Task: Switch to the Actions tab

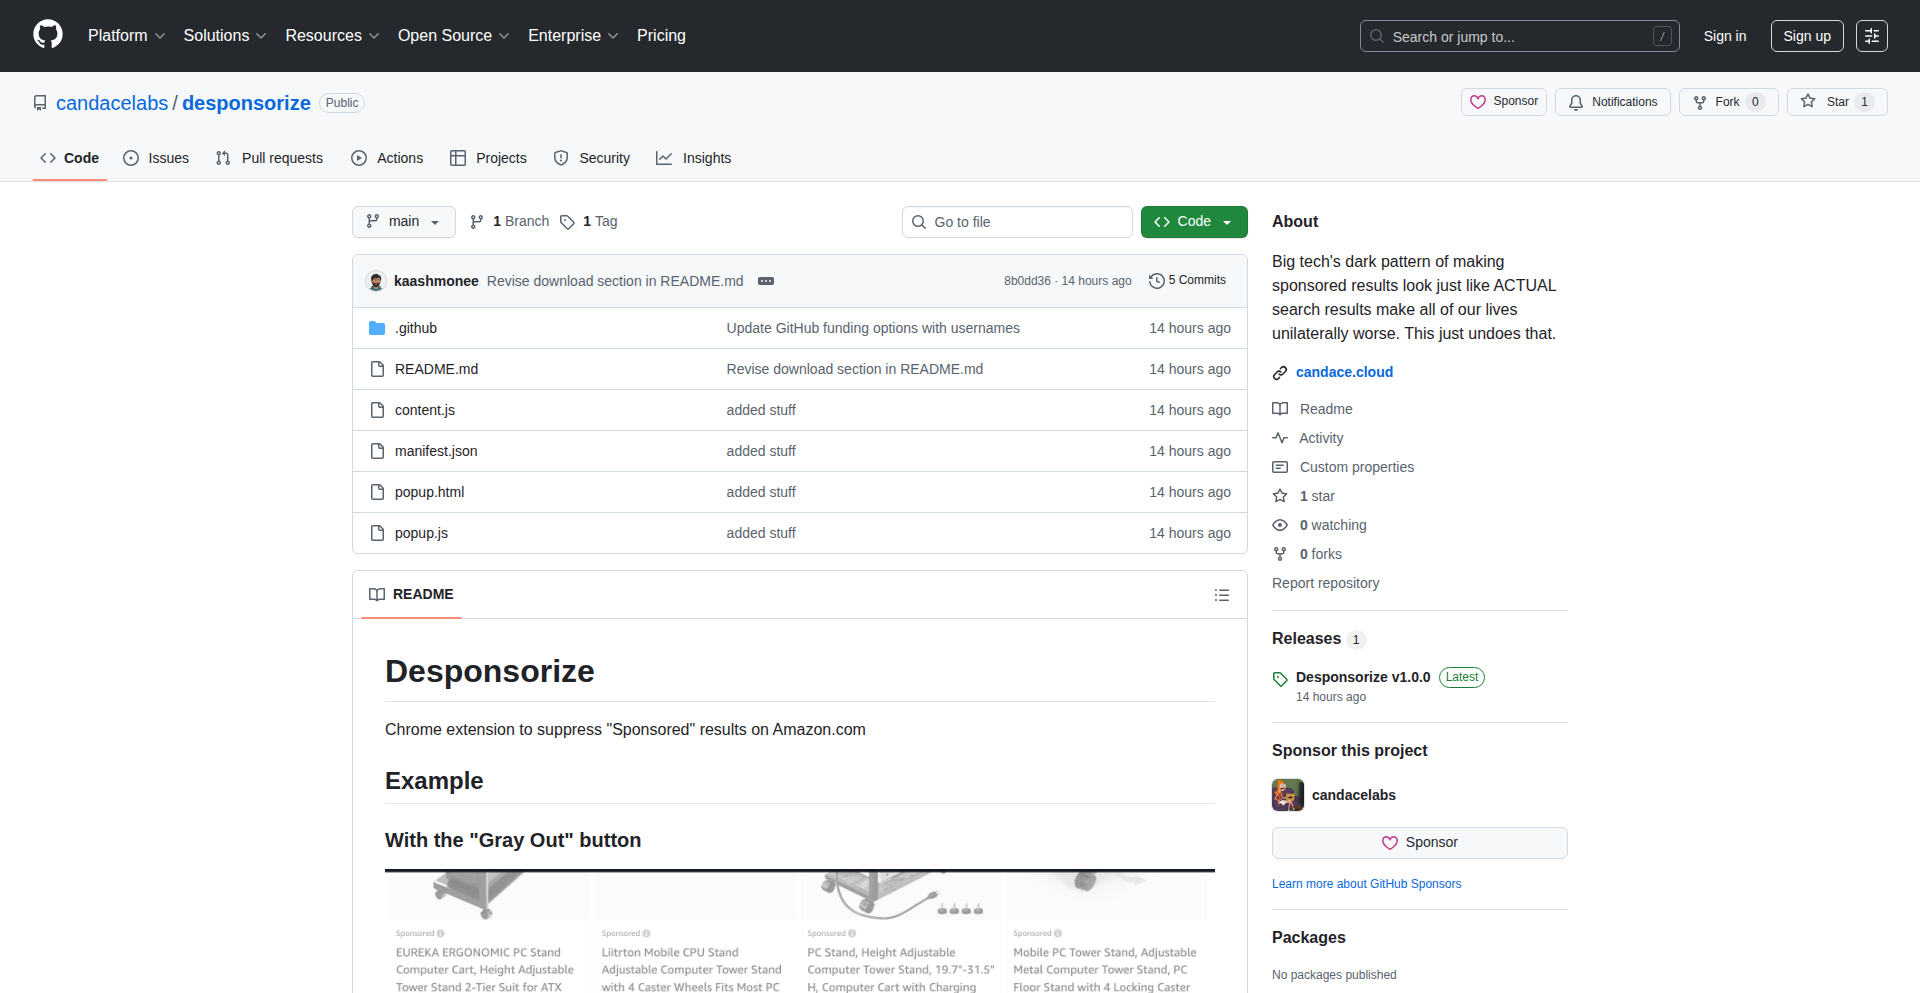Action: click(387, 158)
